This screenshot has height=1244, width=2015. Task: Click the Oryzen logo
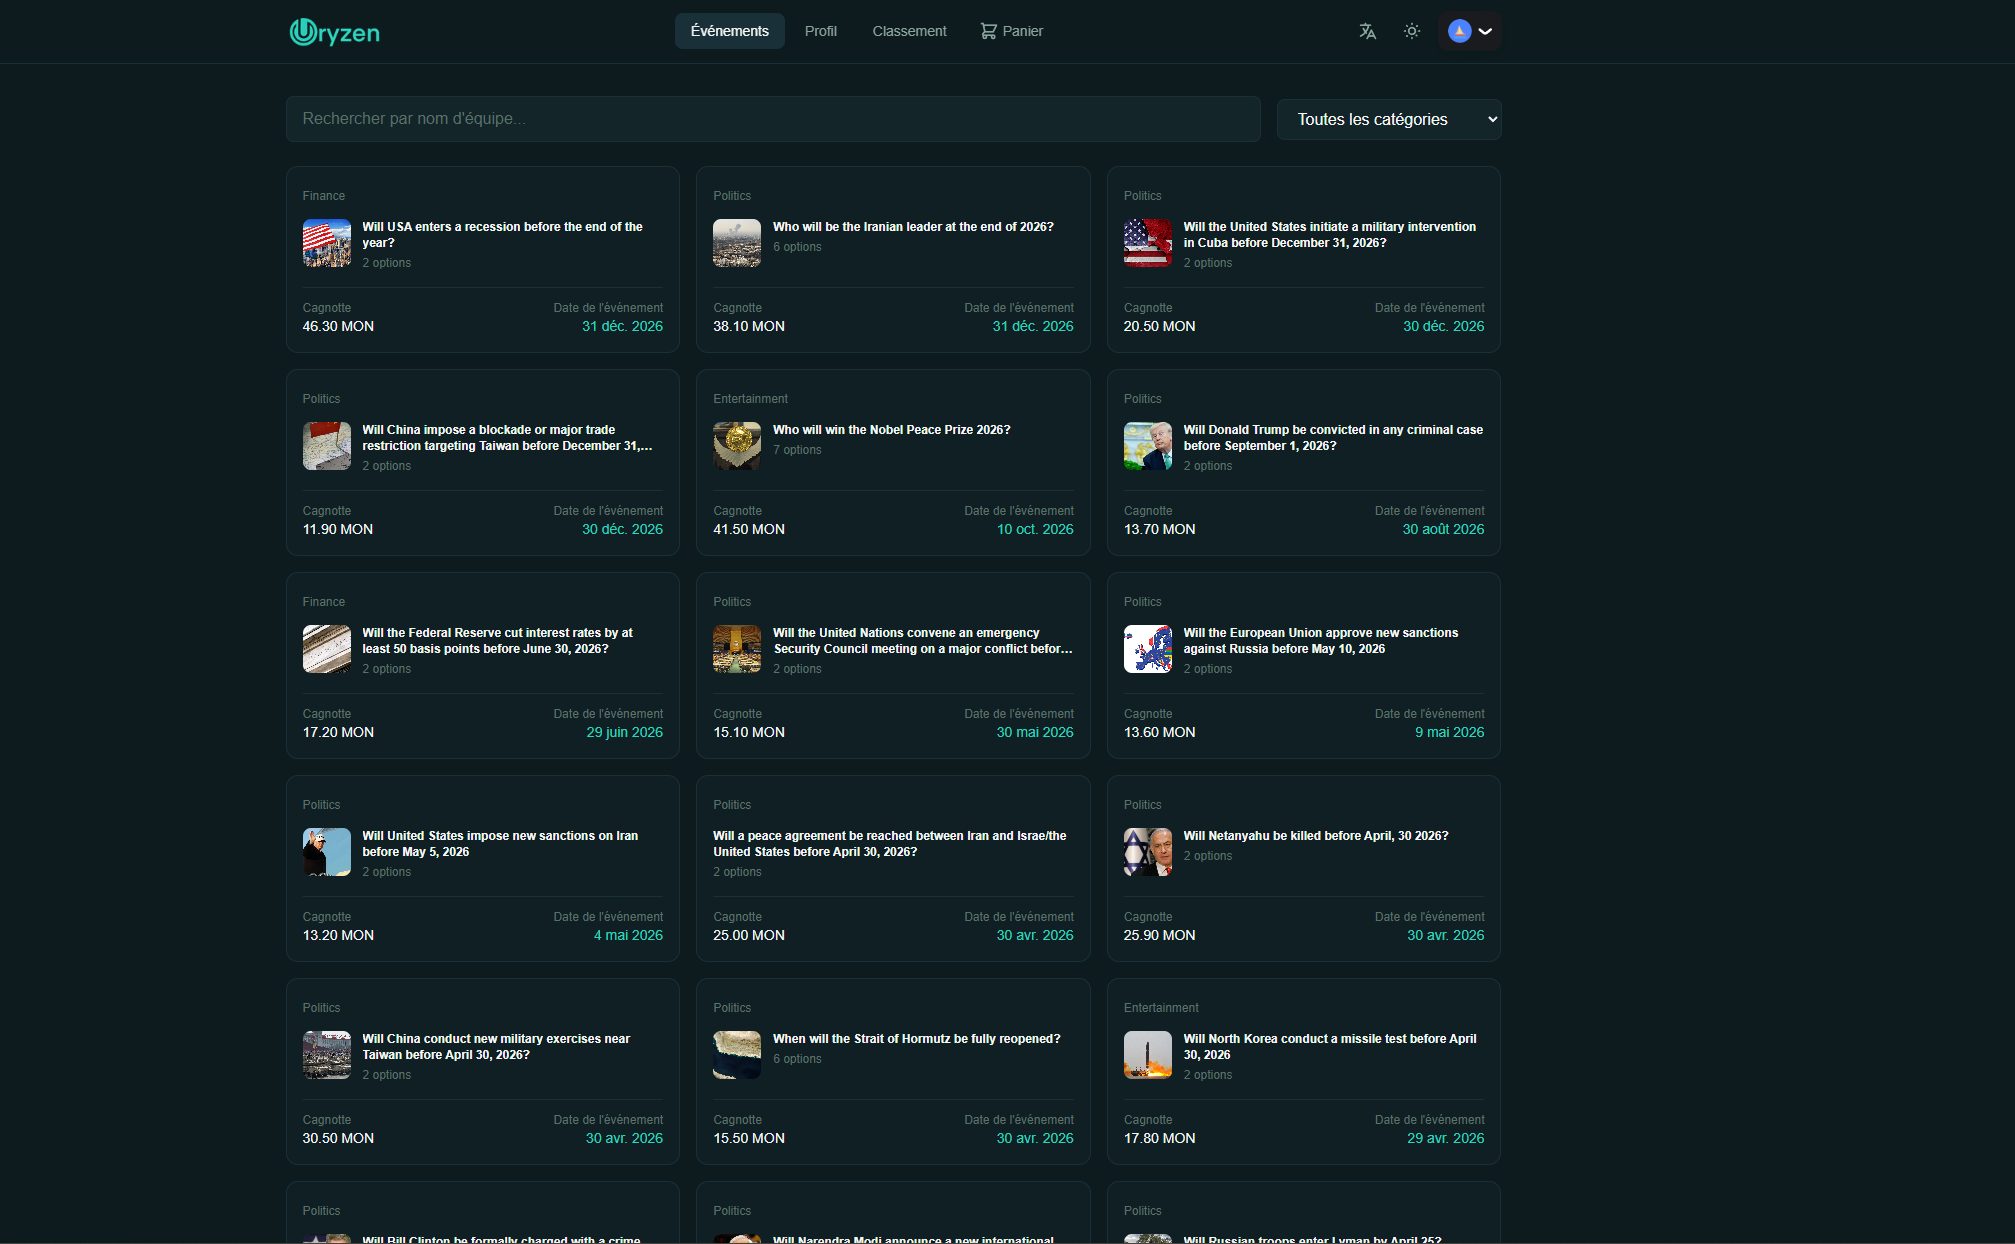(x=334, y=32)
